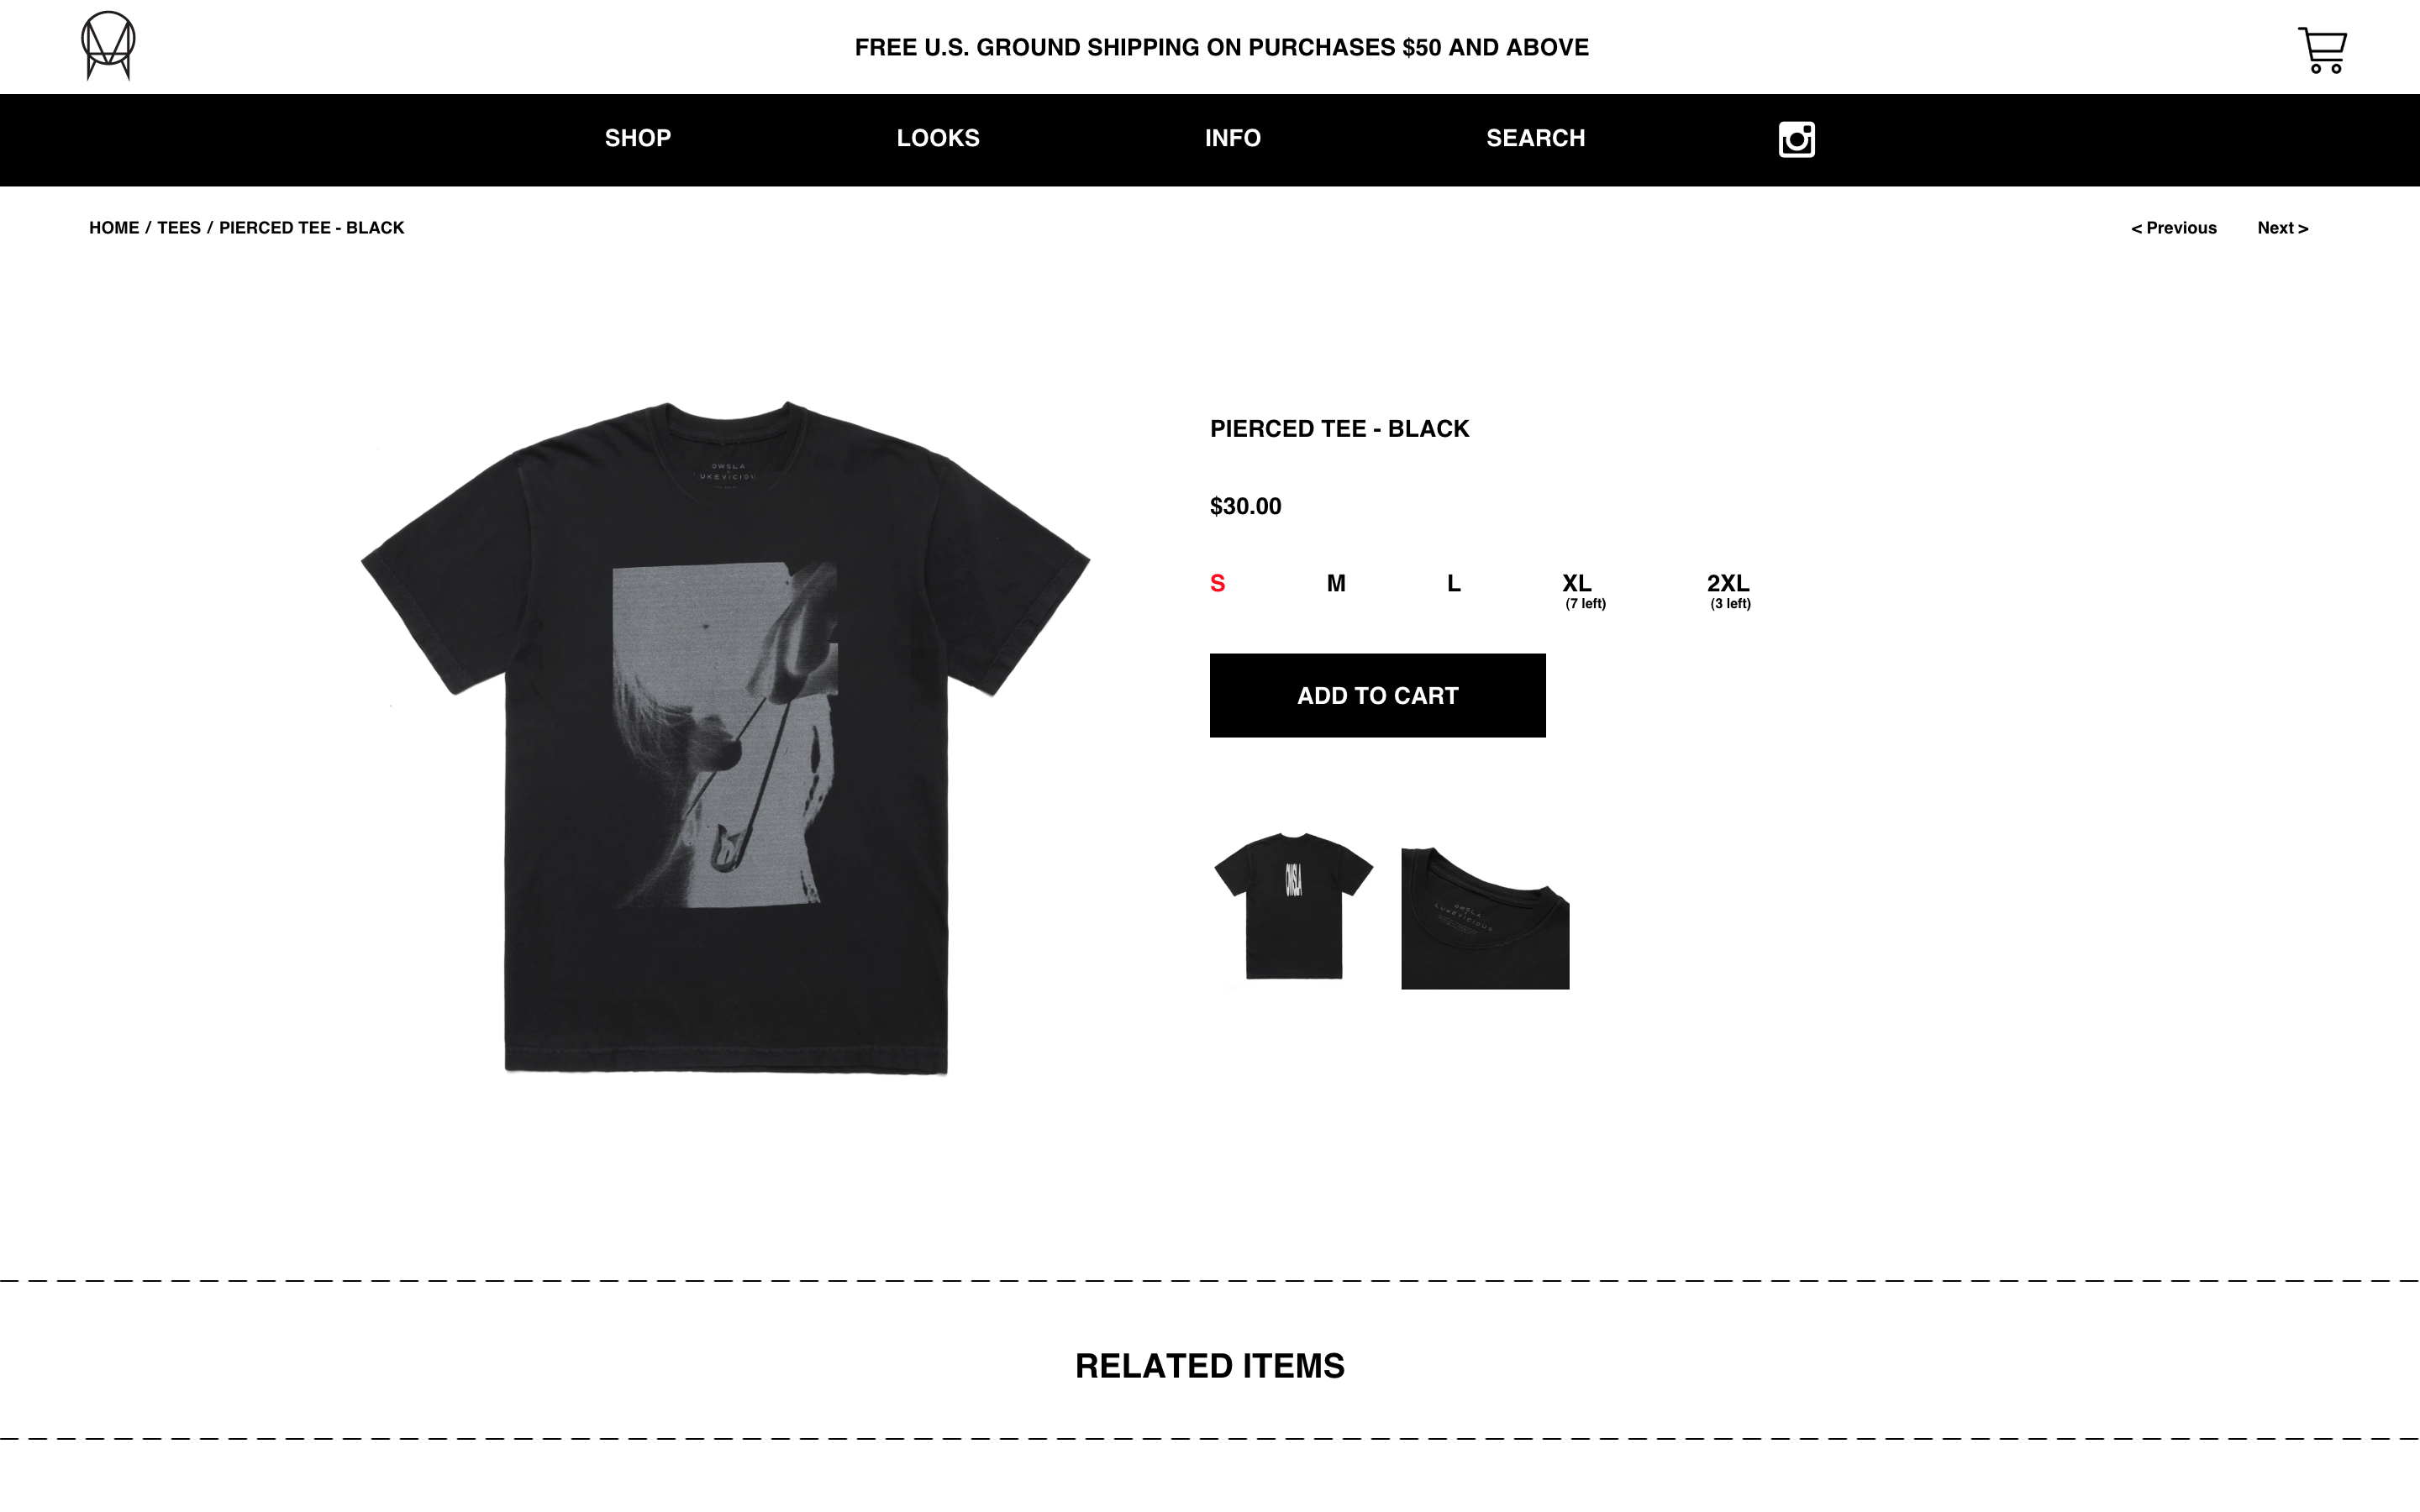This screenshot has width=2420, height=1512.
Task: Choose size L option
Action: [1454, 583]
